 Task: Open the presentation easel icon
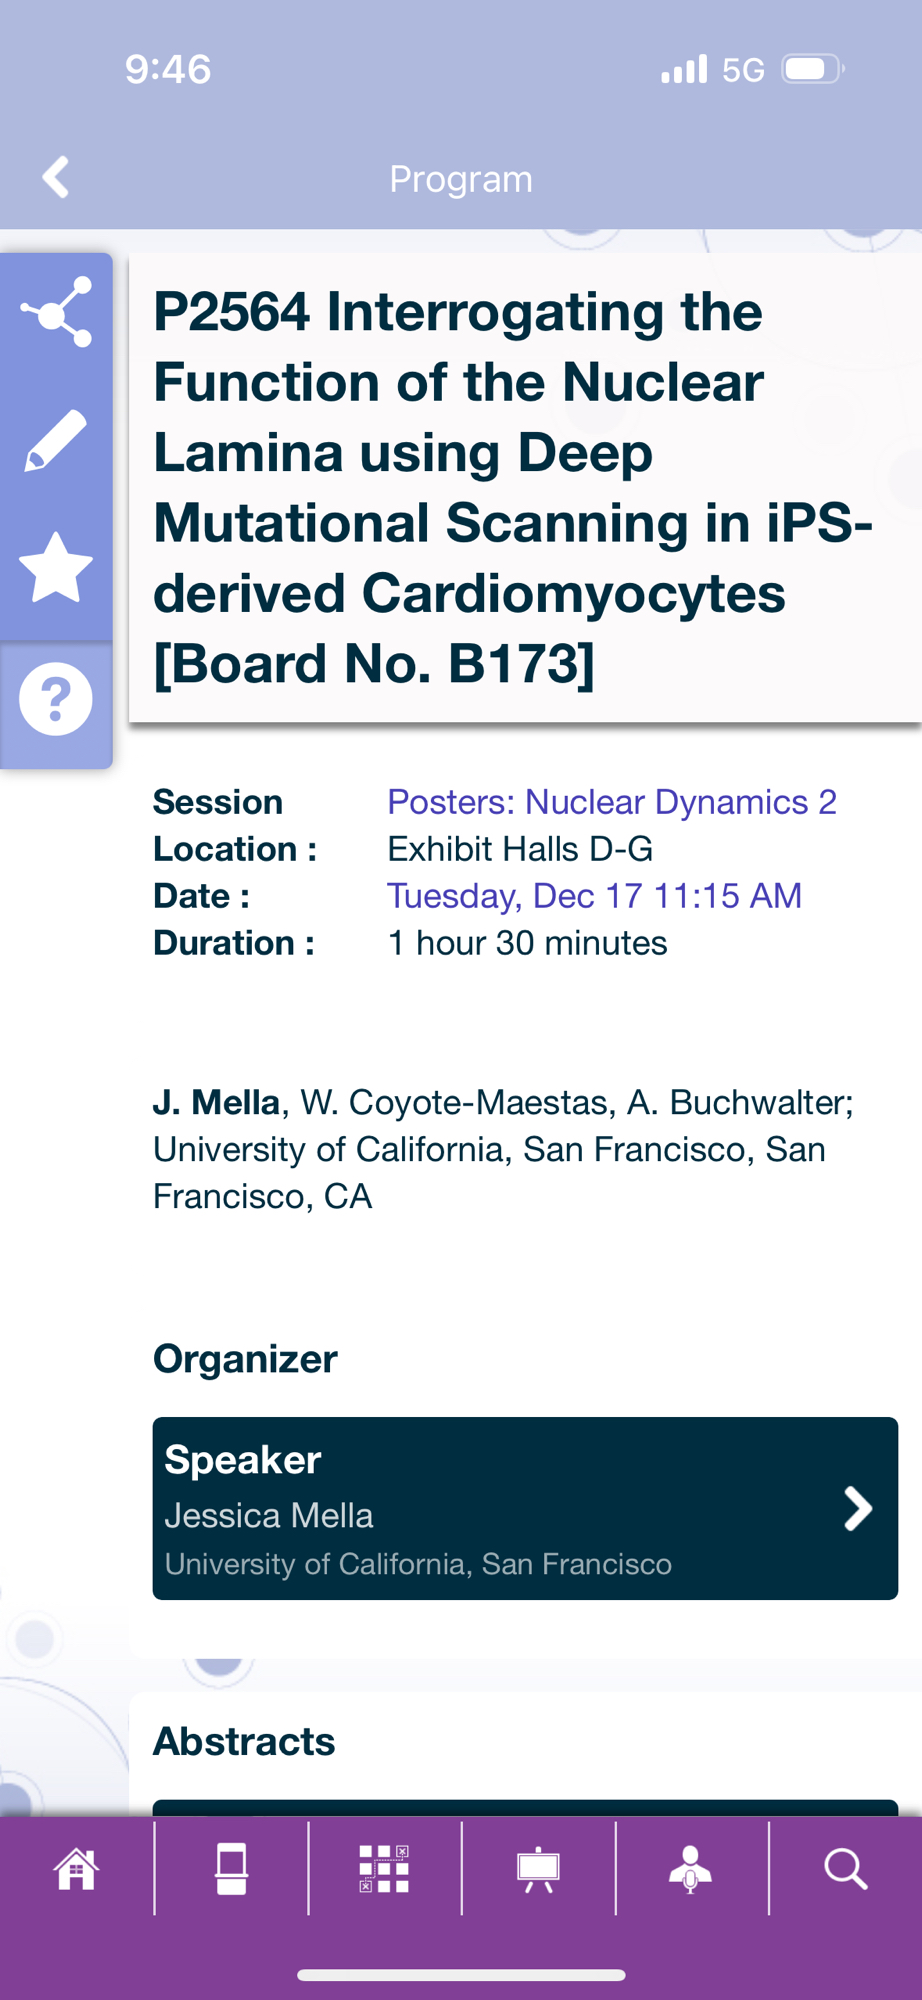(538, 1869)
